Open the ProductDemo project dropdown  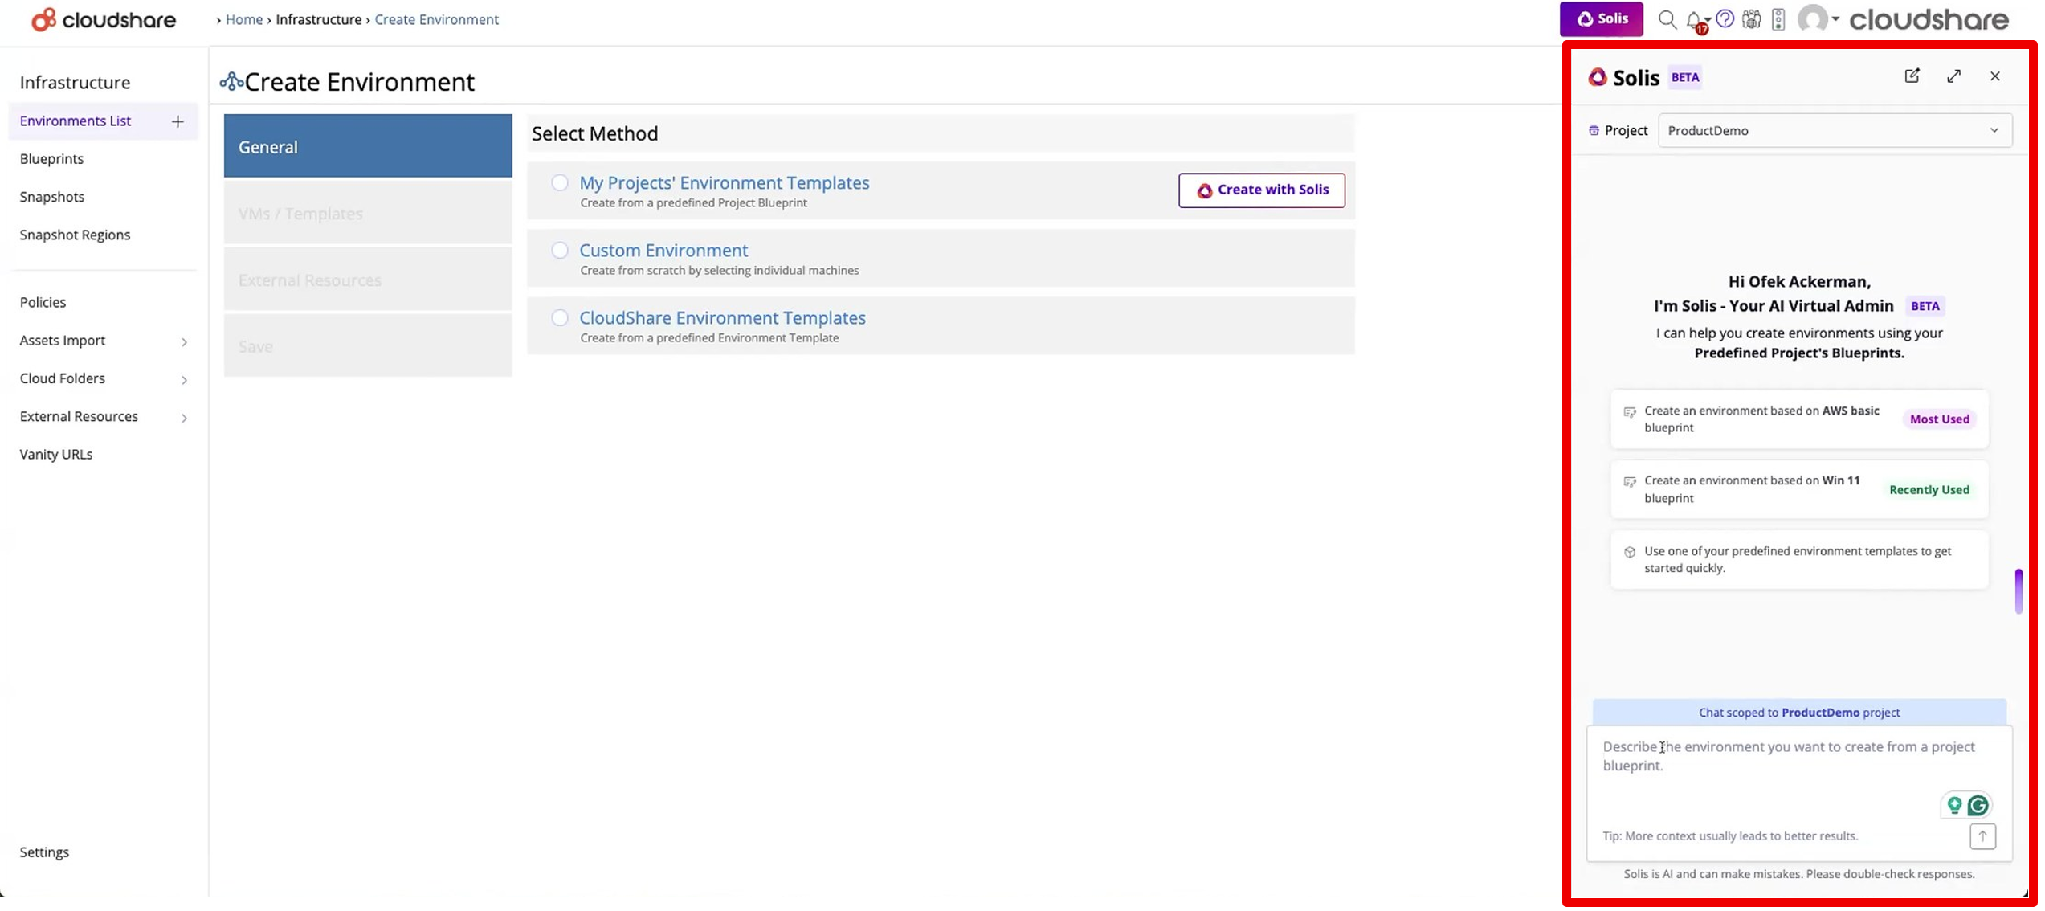[1834, 131]
